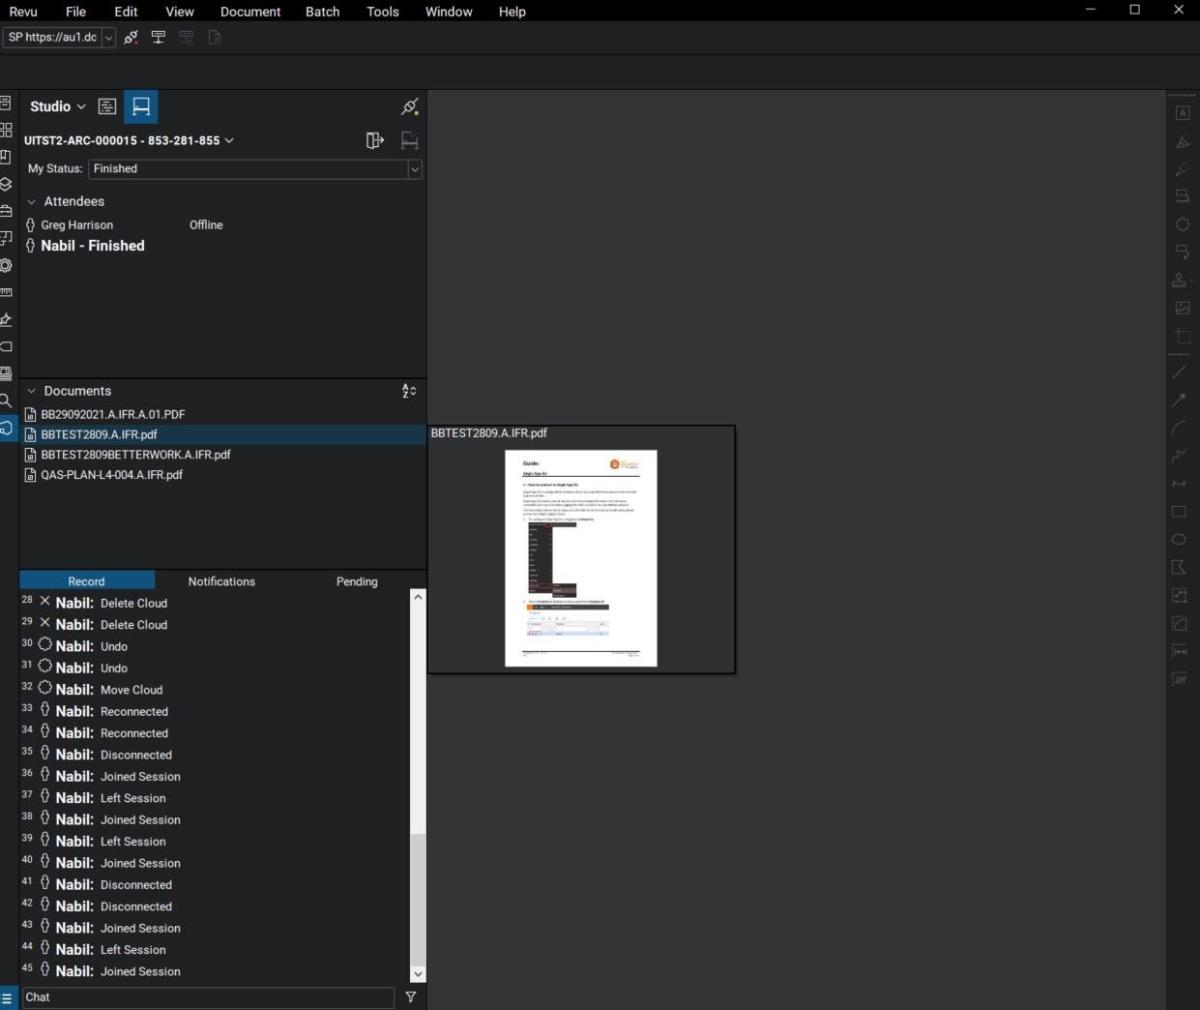The width and height of the screenshot is (1200, 1010).
Task: Open the Measurements ruler panel icon
Action: click(6, 293)
